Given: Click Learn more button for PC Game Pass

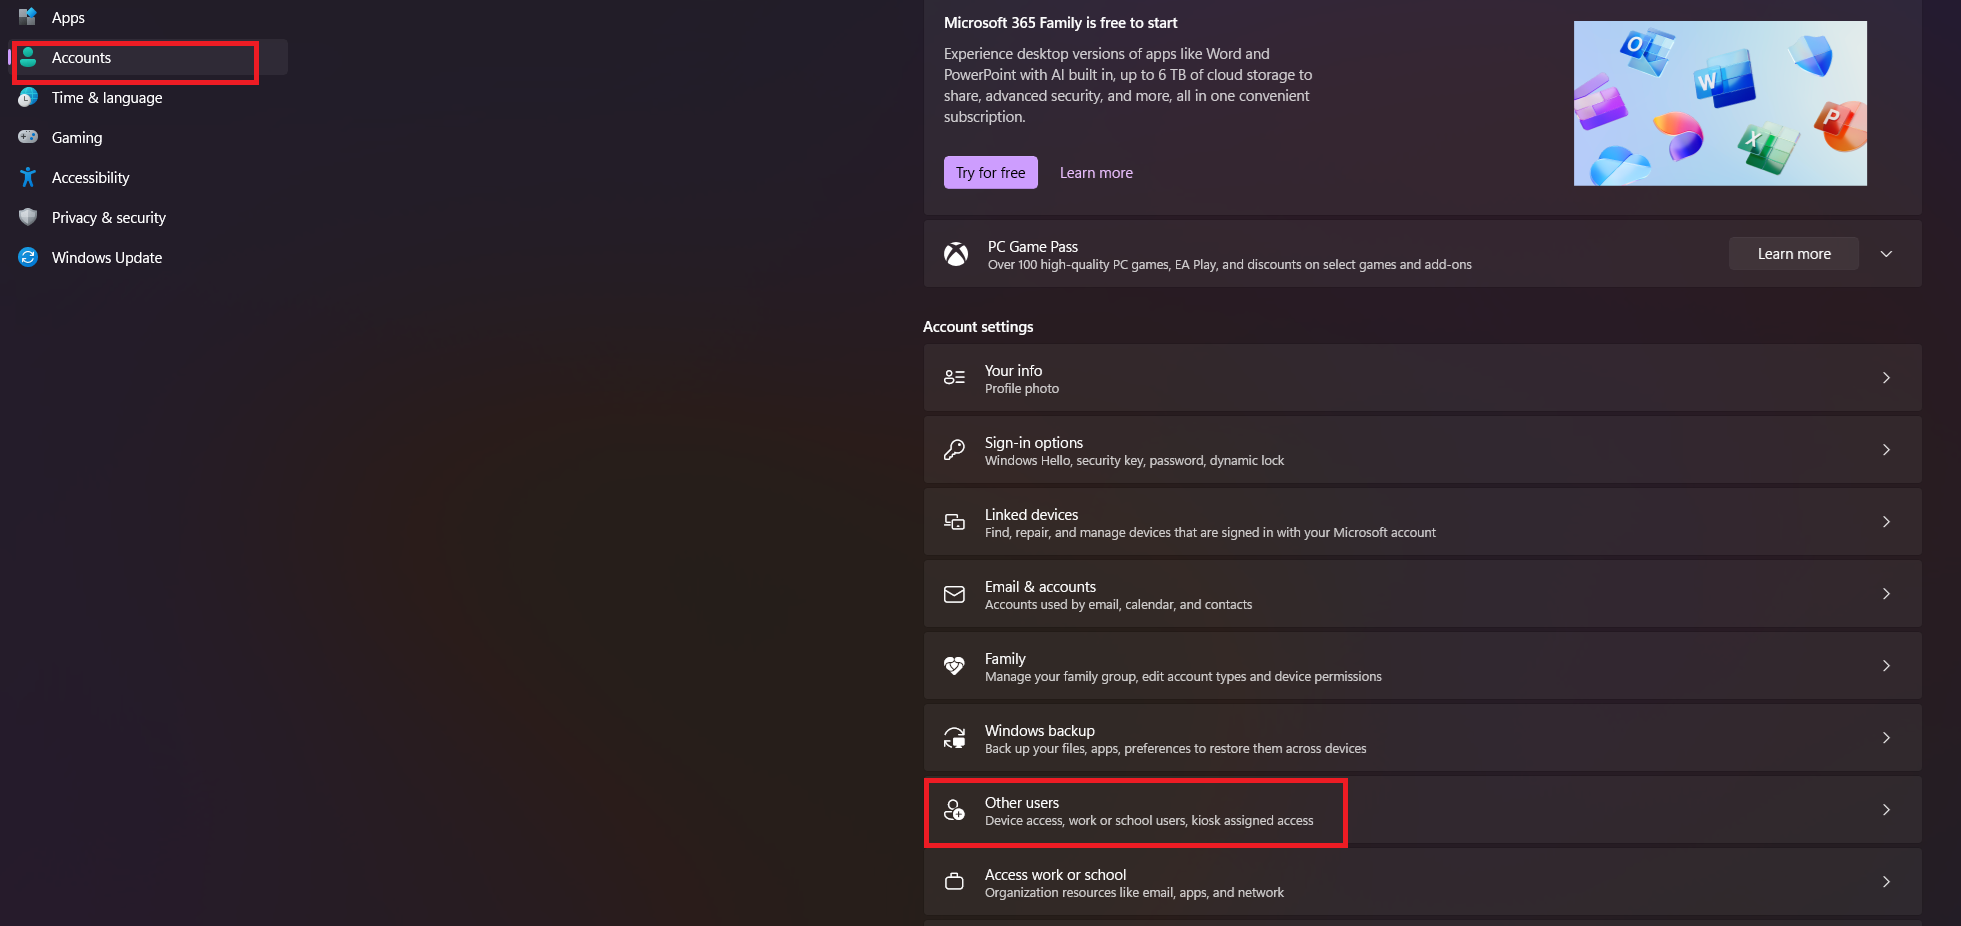Looking at the screenshot, I should tap(1794, 254).
